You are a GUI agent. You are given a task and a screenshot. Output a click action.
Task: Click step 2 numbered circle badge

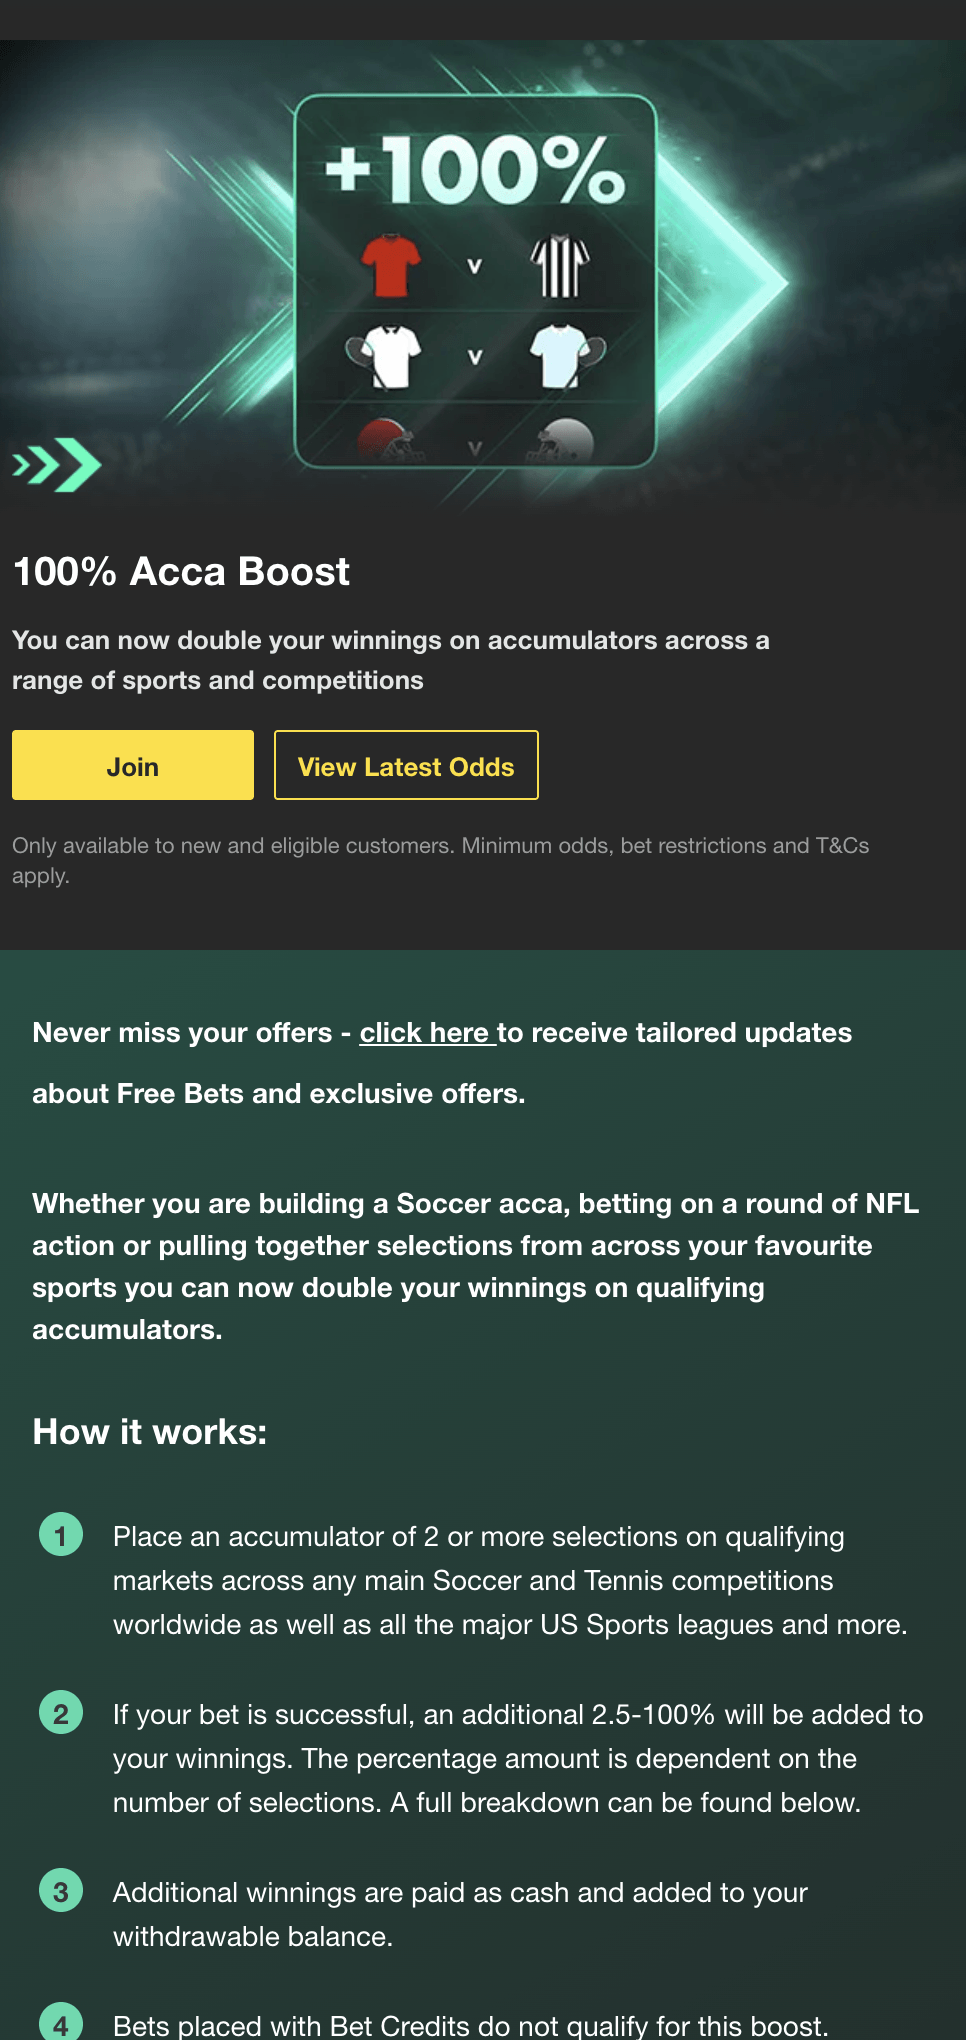(60, 1713)
